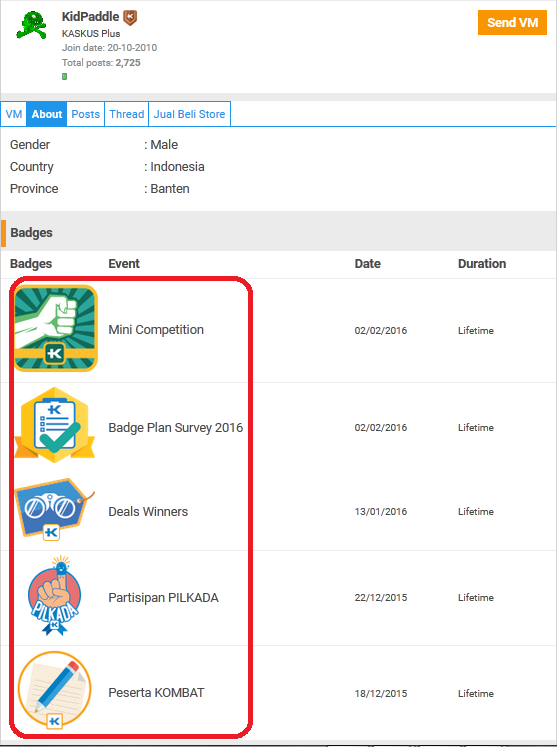
Task: Click Lifetime duration in Deals Winners row
Action: pos(476,512)
